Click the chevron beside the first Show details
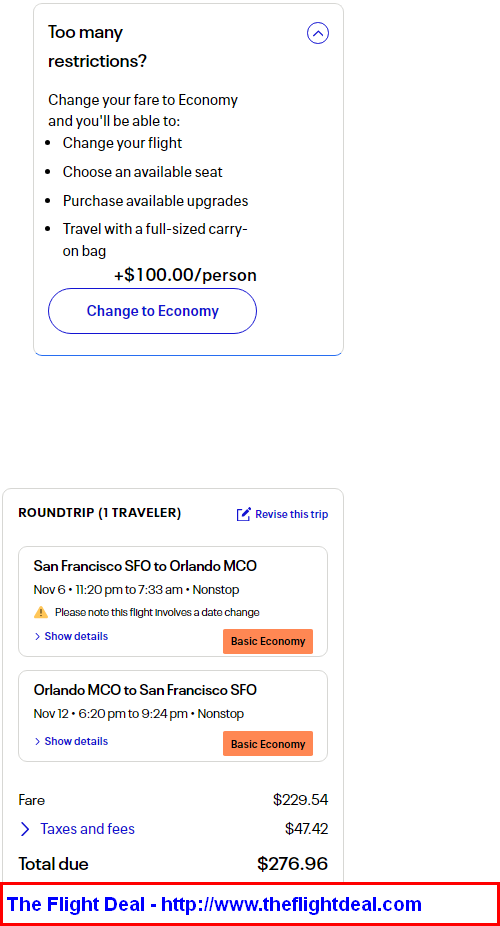The height and width of the screenshot is (926, 500). click(37, 636)
